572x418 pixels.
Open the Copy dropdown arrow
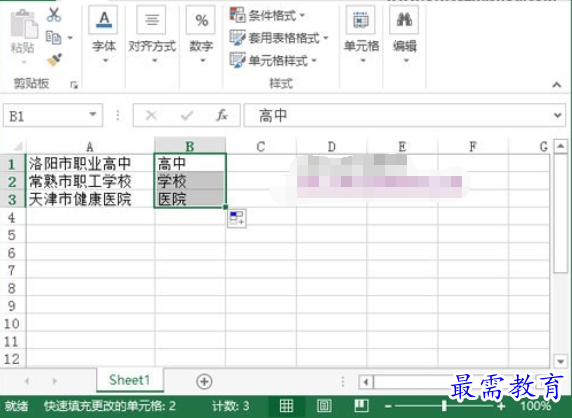coord(70,38)
